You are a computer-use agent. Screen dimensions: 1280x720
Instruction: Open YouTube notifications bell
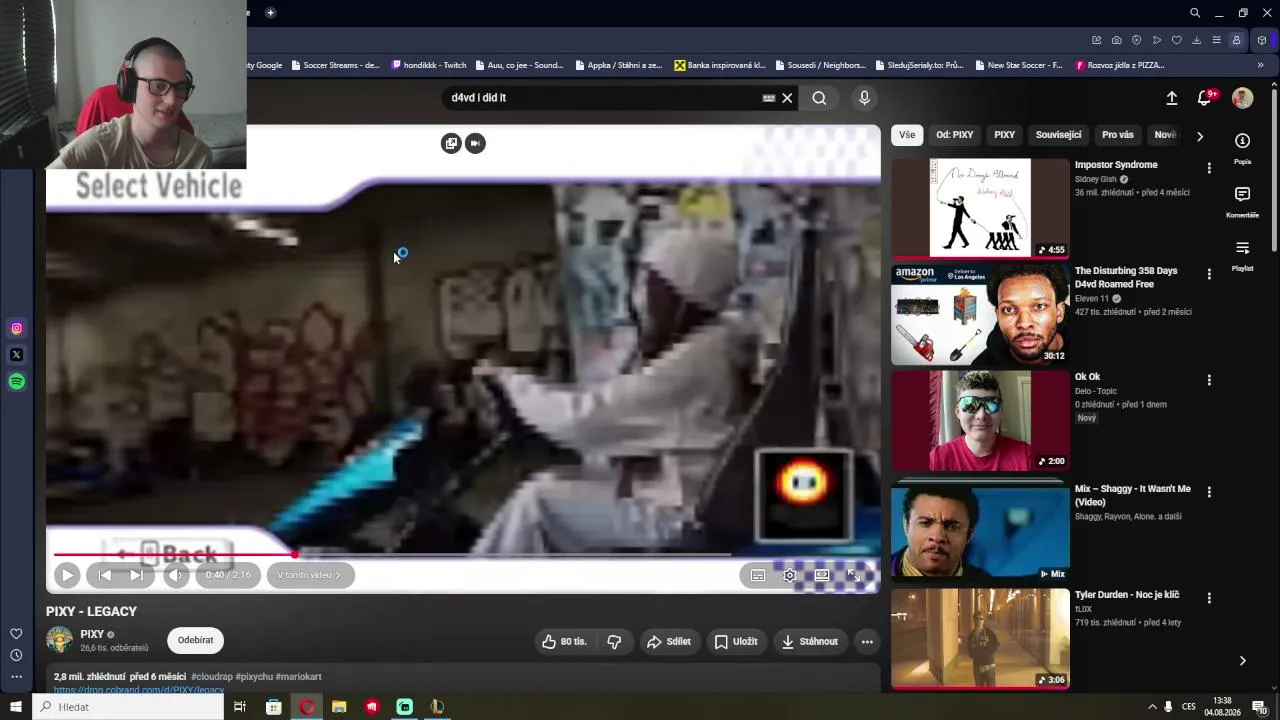(1205, 98)
